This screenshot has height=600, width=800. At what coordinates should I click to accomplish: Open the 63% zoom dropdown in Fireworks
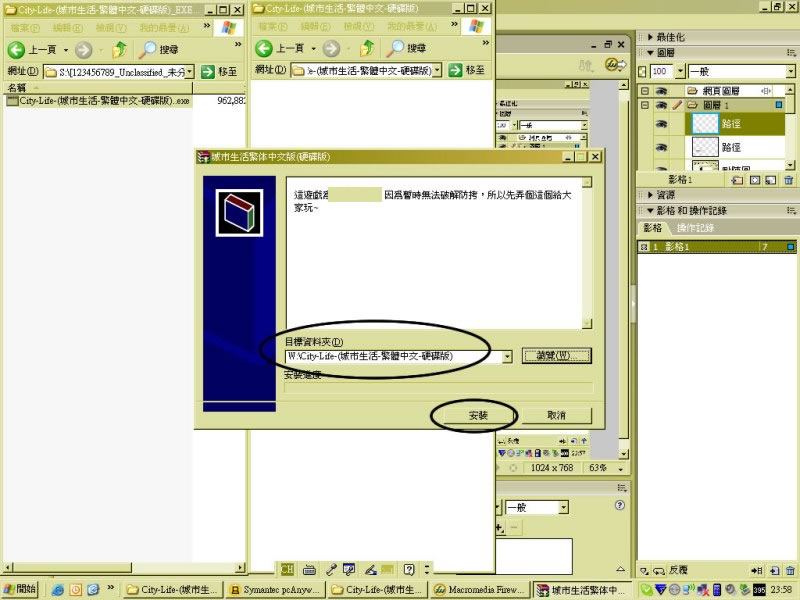pos(620,468)
